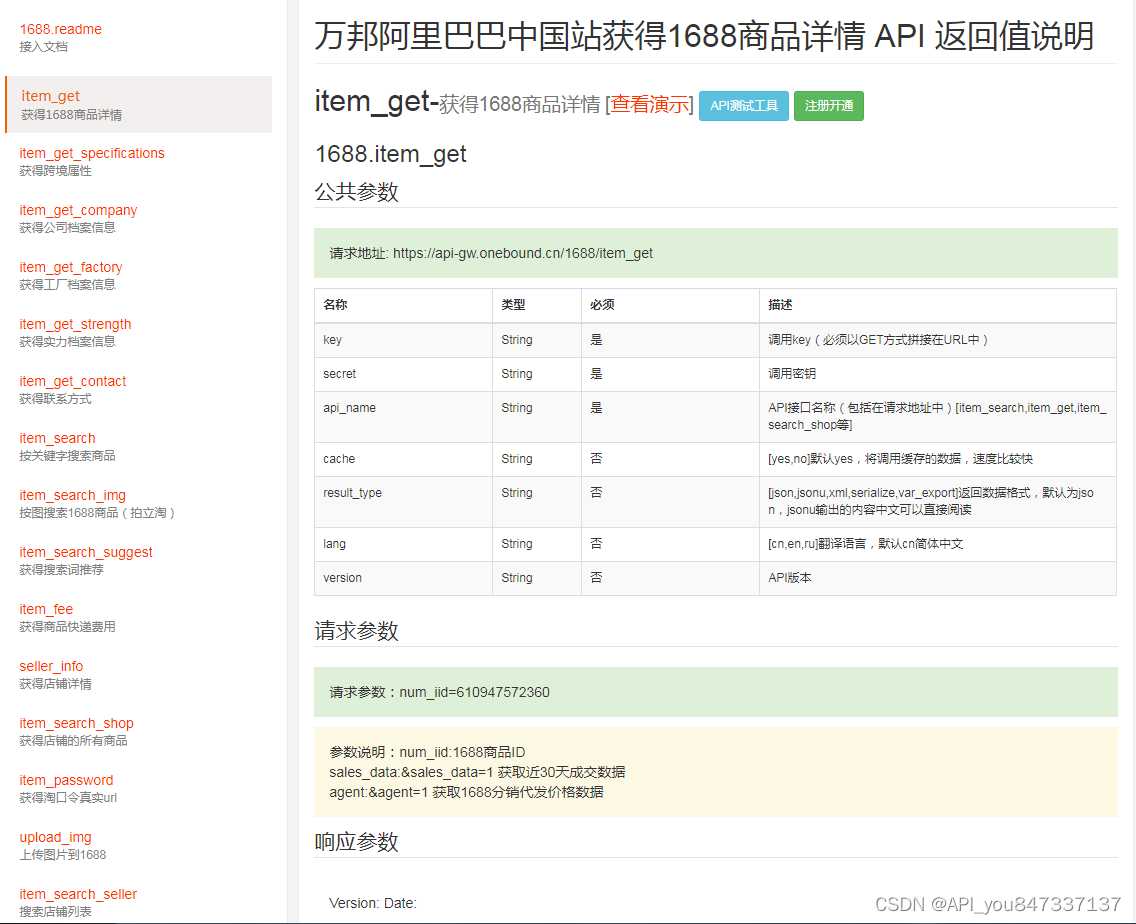The height and width of the screenshot is (924, 1136).
Task: Click the 公共参数 section heading
Action: pos(356,191)
